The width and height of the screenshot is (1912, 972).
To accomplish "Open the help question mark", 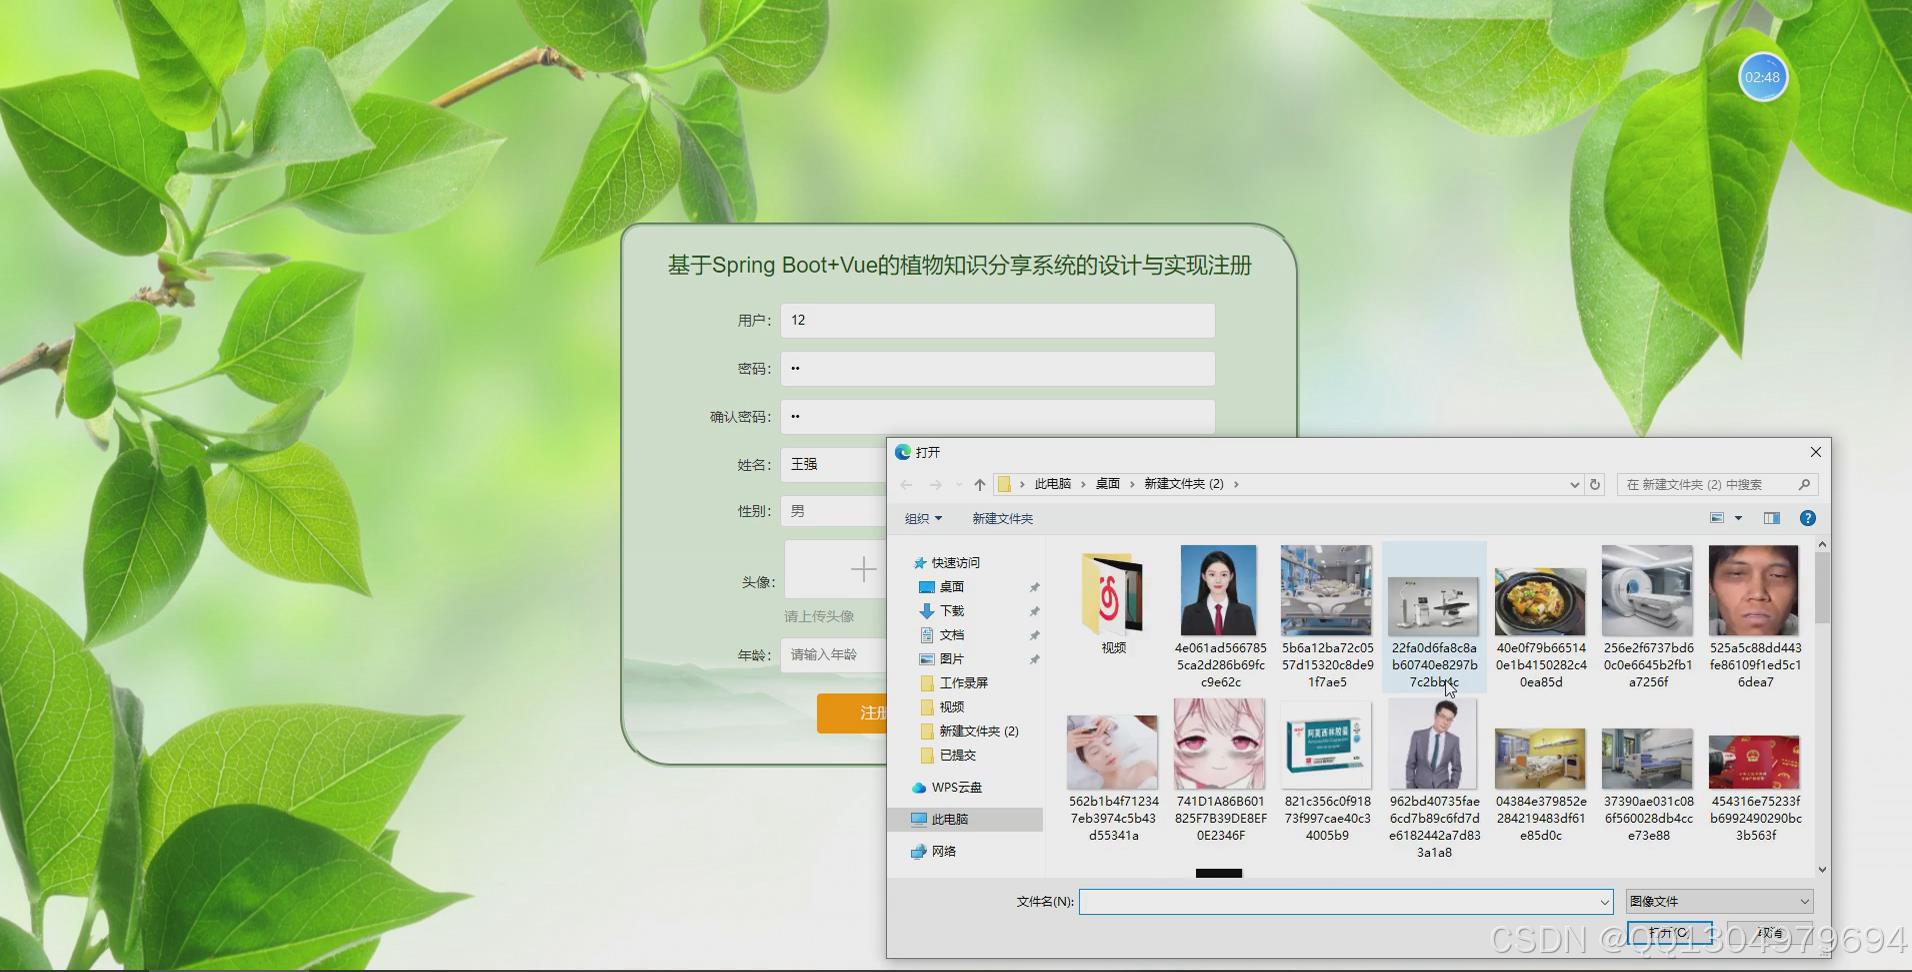I will coord(1807,518).
